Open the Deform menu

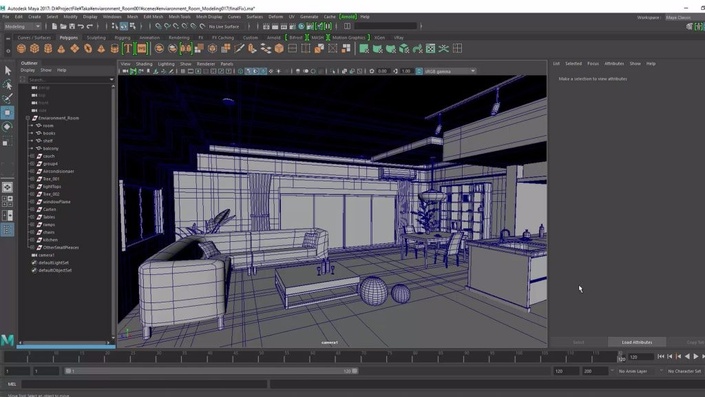click(x=276, y=17)
